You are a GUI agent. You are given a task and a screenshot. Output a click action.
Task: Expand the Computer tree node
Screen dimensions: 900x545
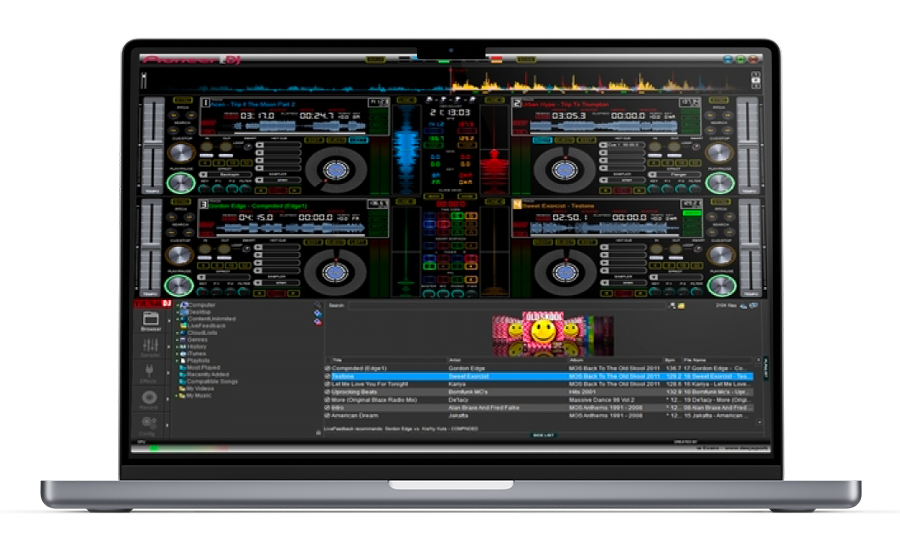tap(177, 305)
